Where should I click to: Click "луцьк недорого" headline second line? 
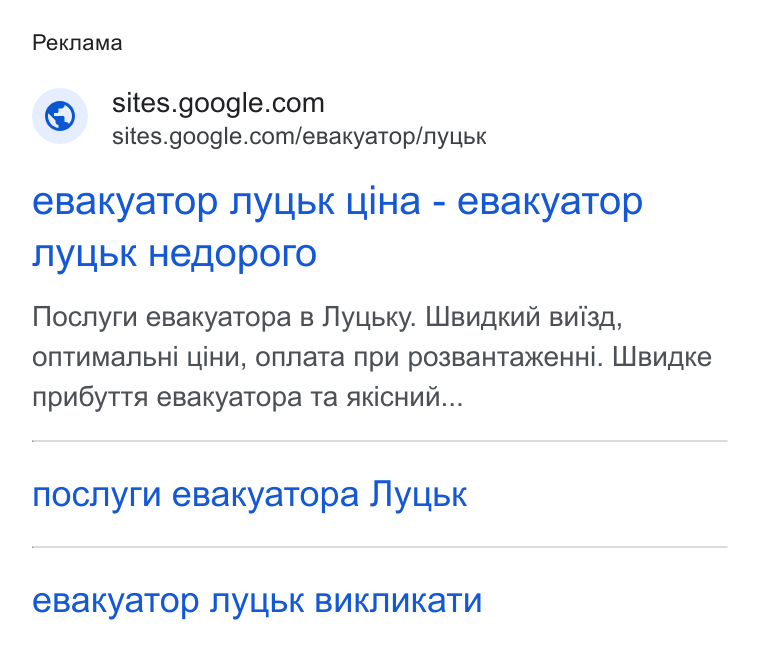[x=174, y=254]
